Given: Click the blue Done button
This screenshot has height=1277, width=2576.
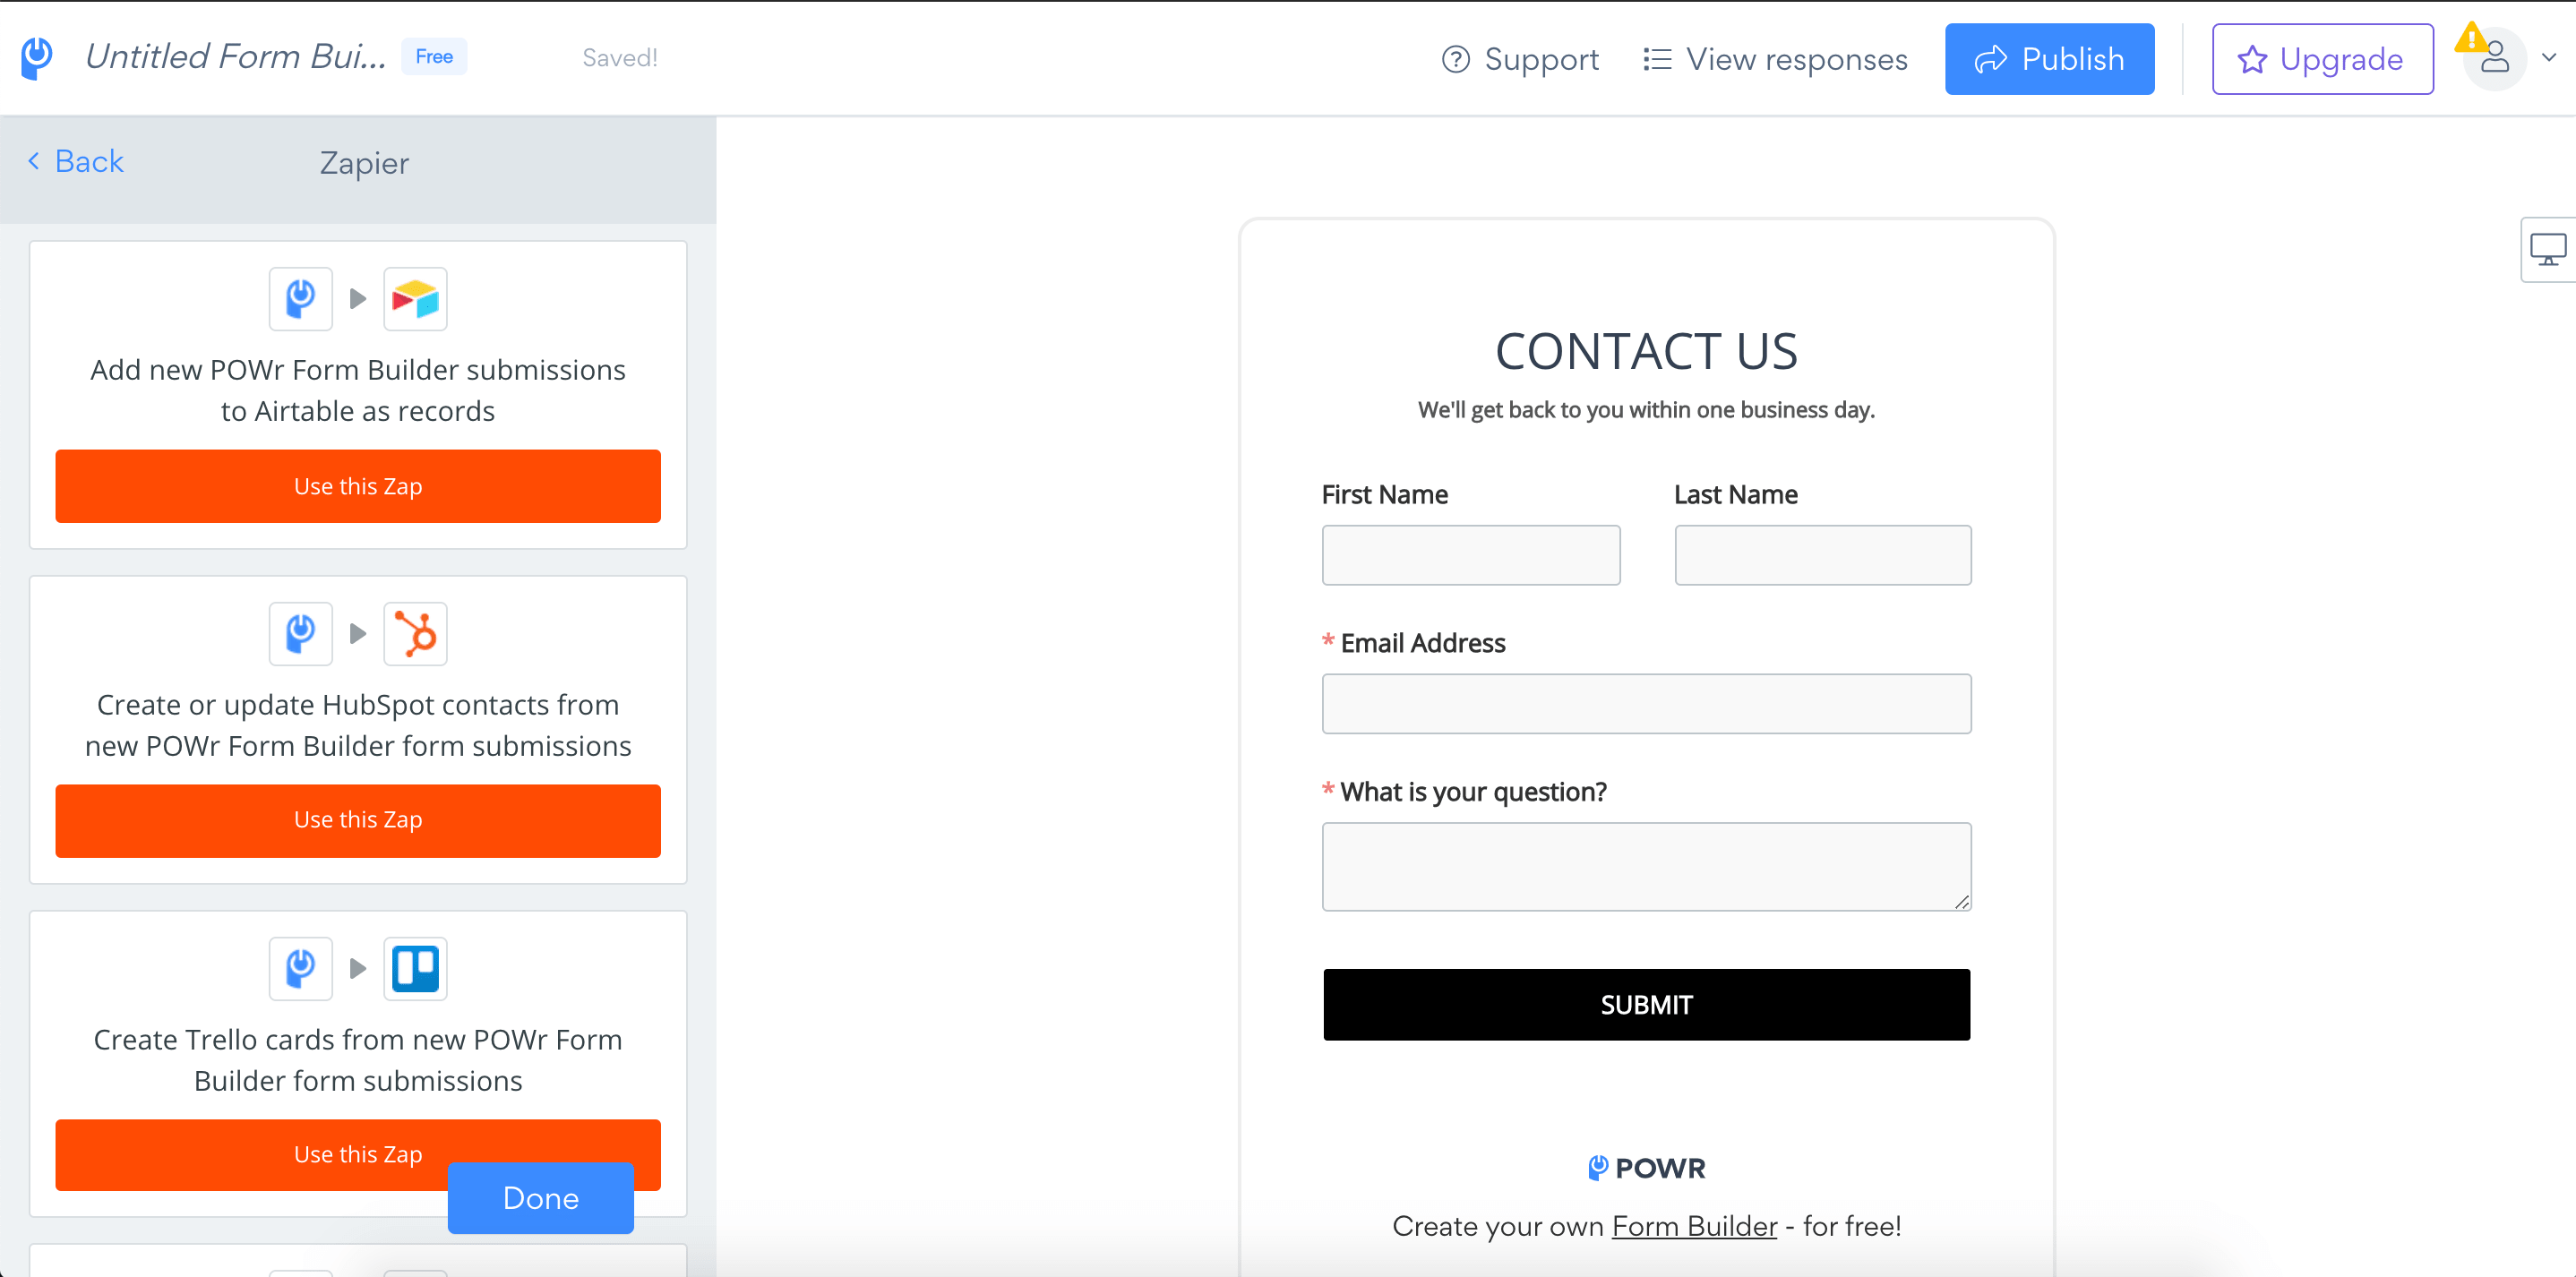Looking at the screenshot, I should click(x=540, y=1197).
